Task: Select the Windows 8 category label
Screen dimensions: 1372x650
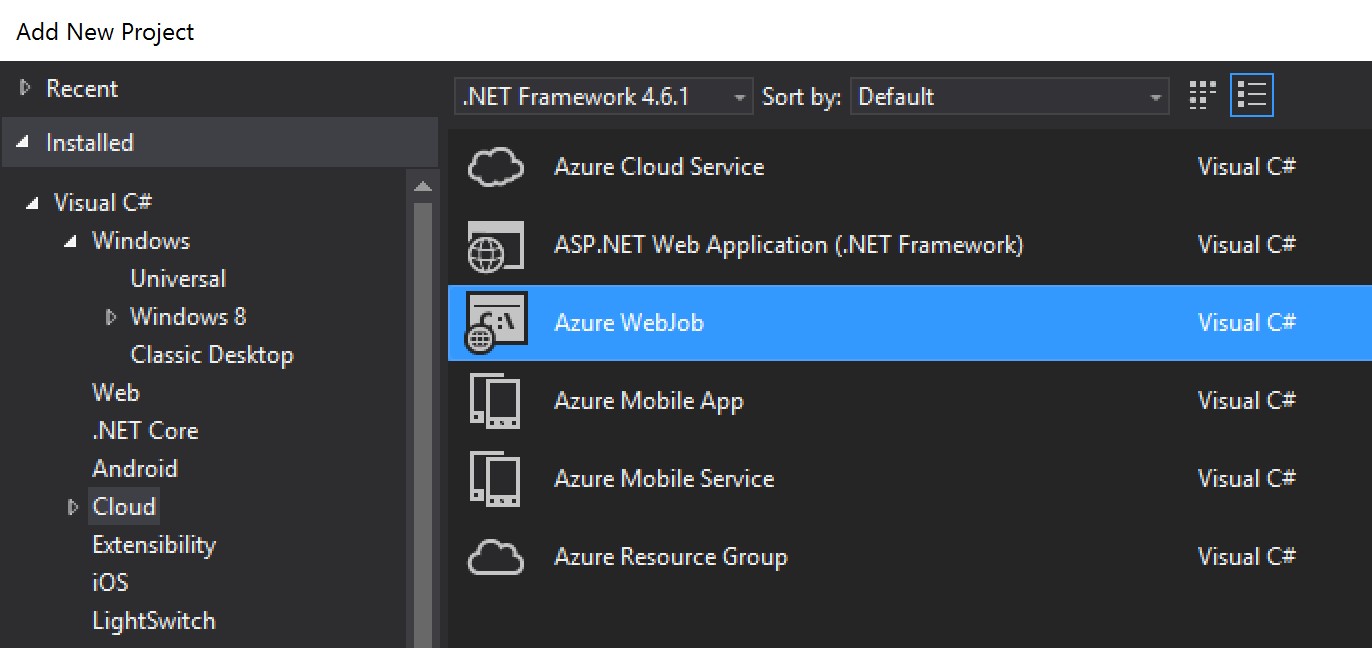Action: click(188, 317)
